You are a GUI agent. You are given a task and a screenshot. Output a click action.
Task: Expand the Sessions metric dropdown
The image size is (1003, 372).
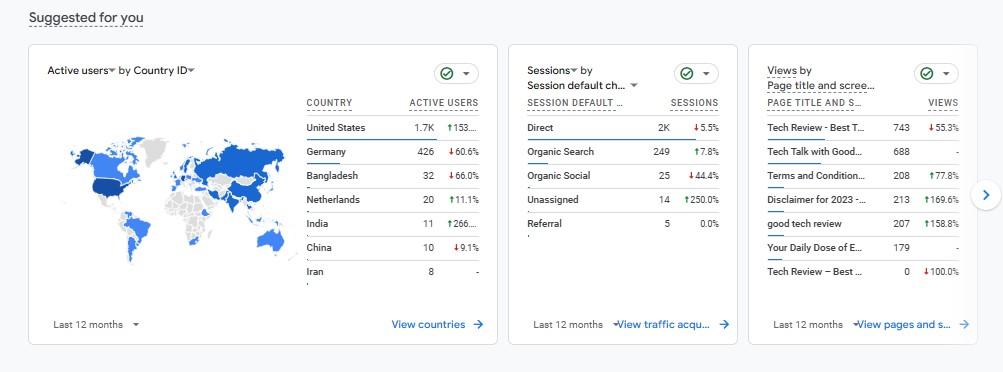574,71
